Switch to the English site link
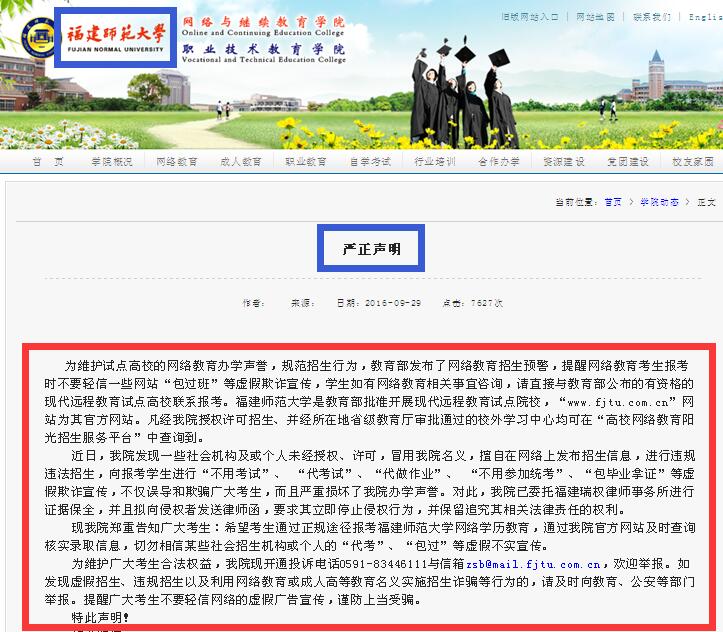Screen dimensions: 723x632 point(705,17)
